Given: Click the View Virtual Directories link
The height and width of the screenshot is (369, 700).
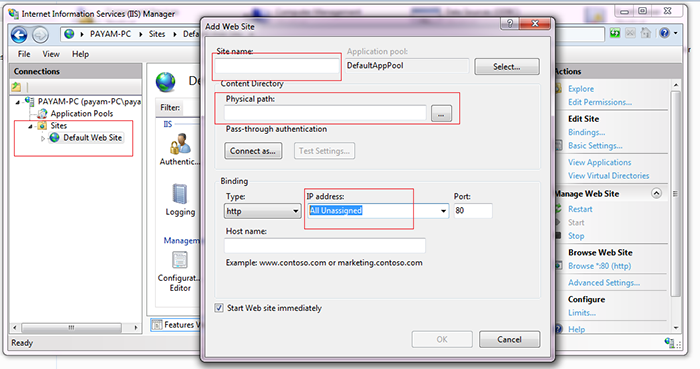Looking at the screenshot, I should (608, 176).
